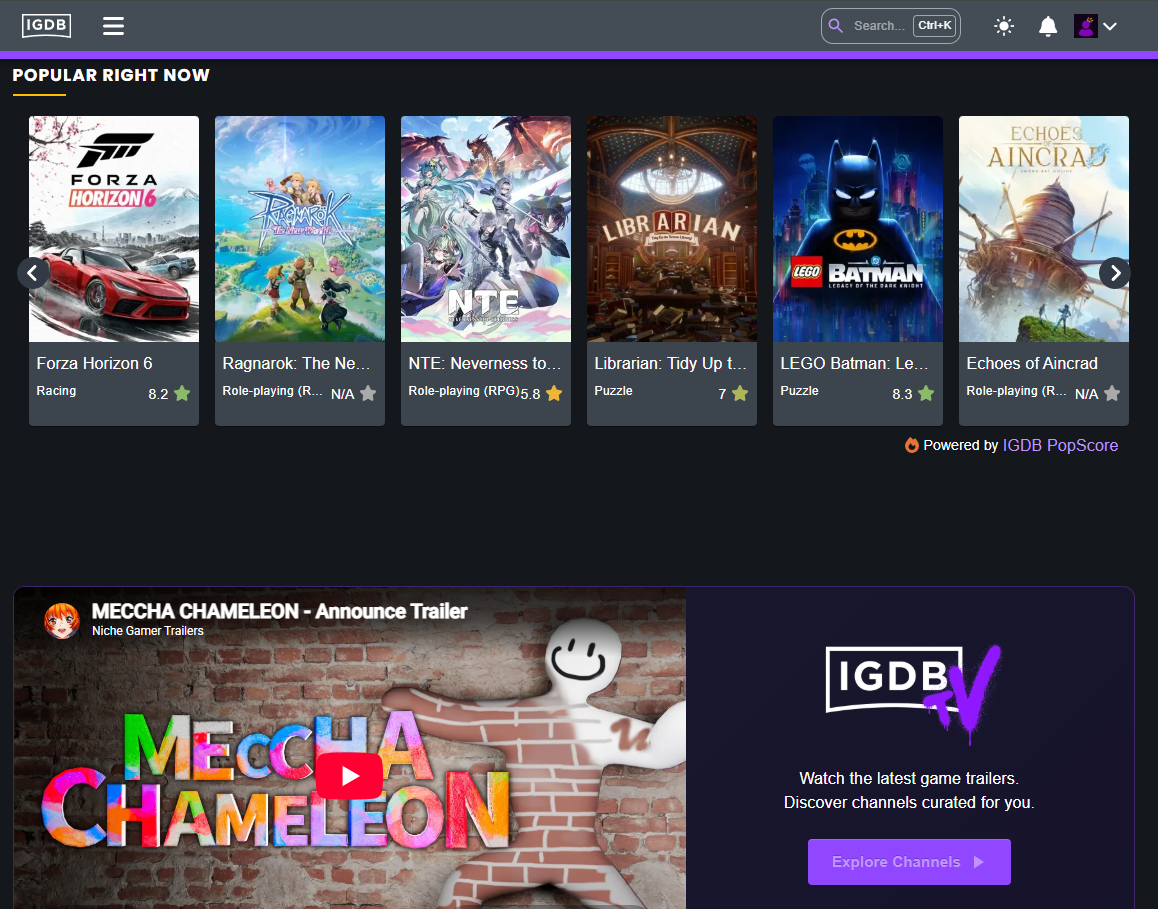
Task: Click the Racing genre on Forza card
Action: (56, 391)
